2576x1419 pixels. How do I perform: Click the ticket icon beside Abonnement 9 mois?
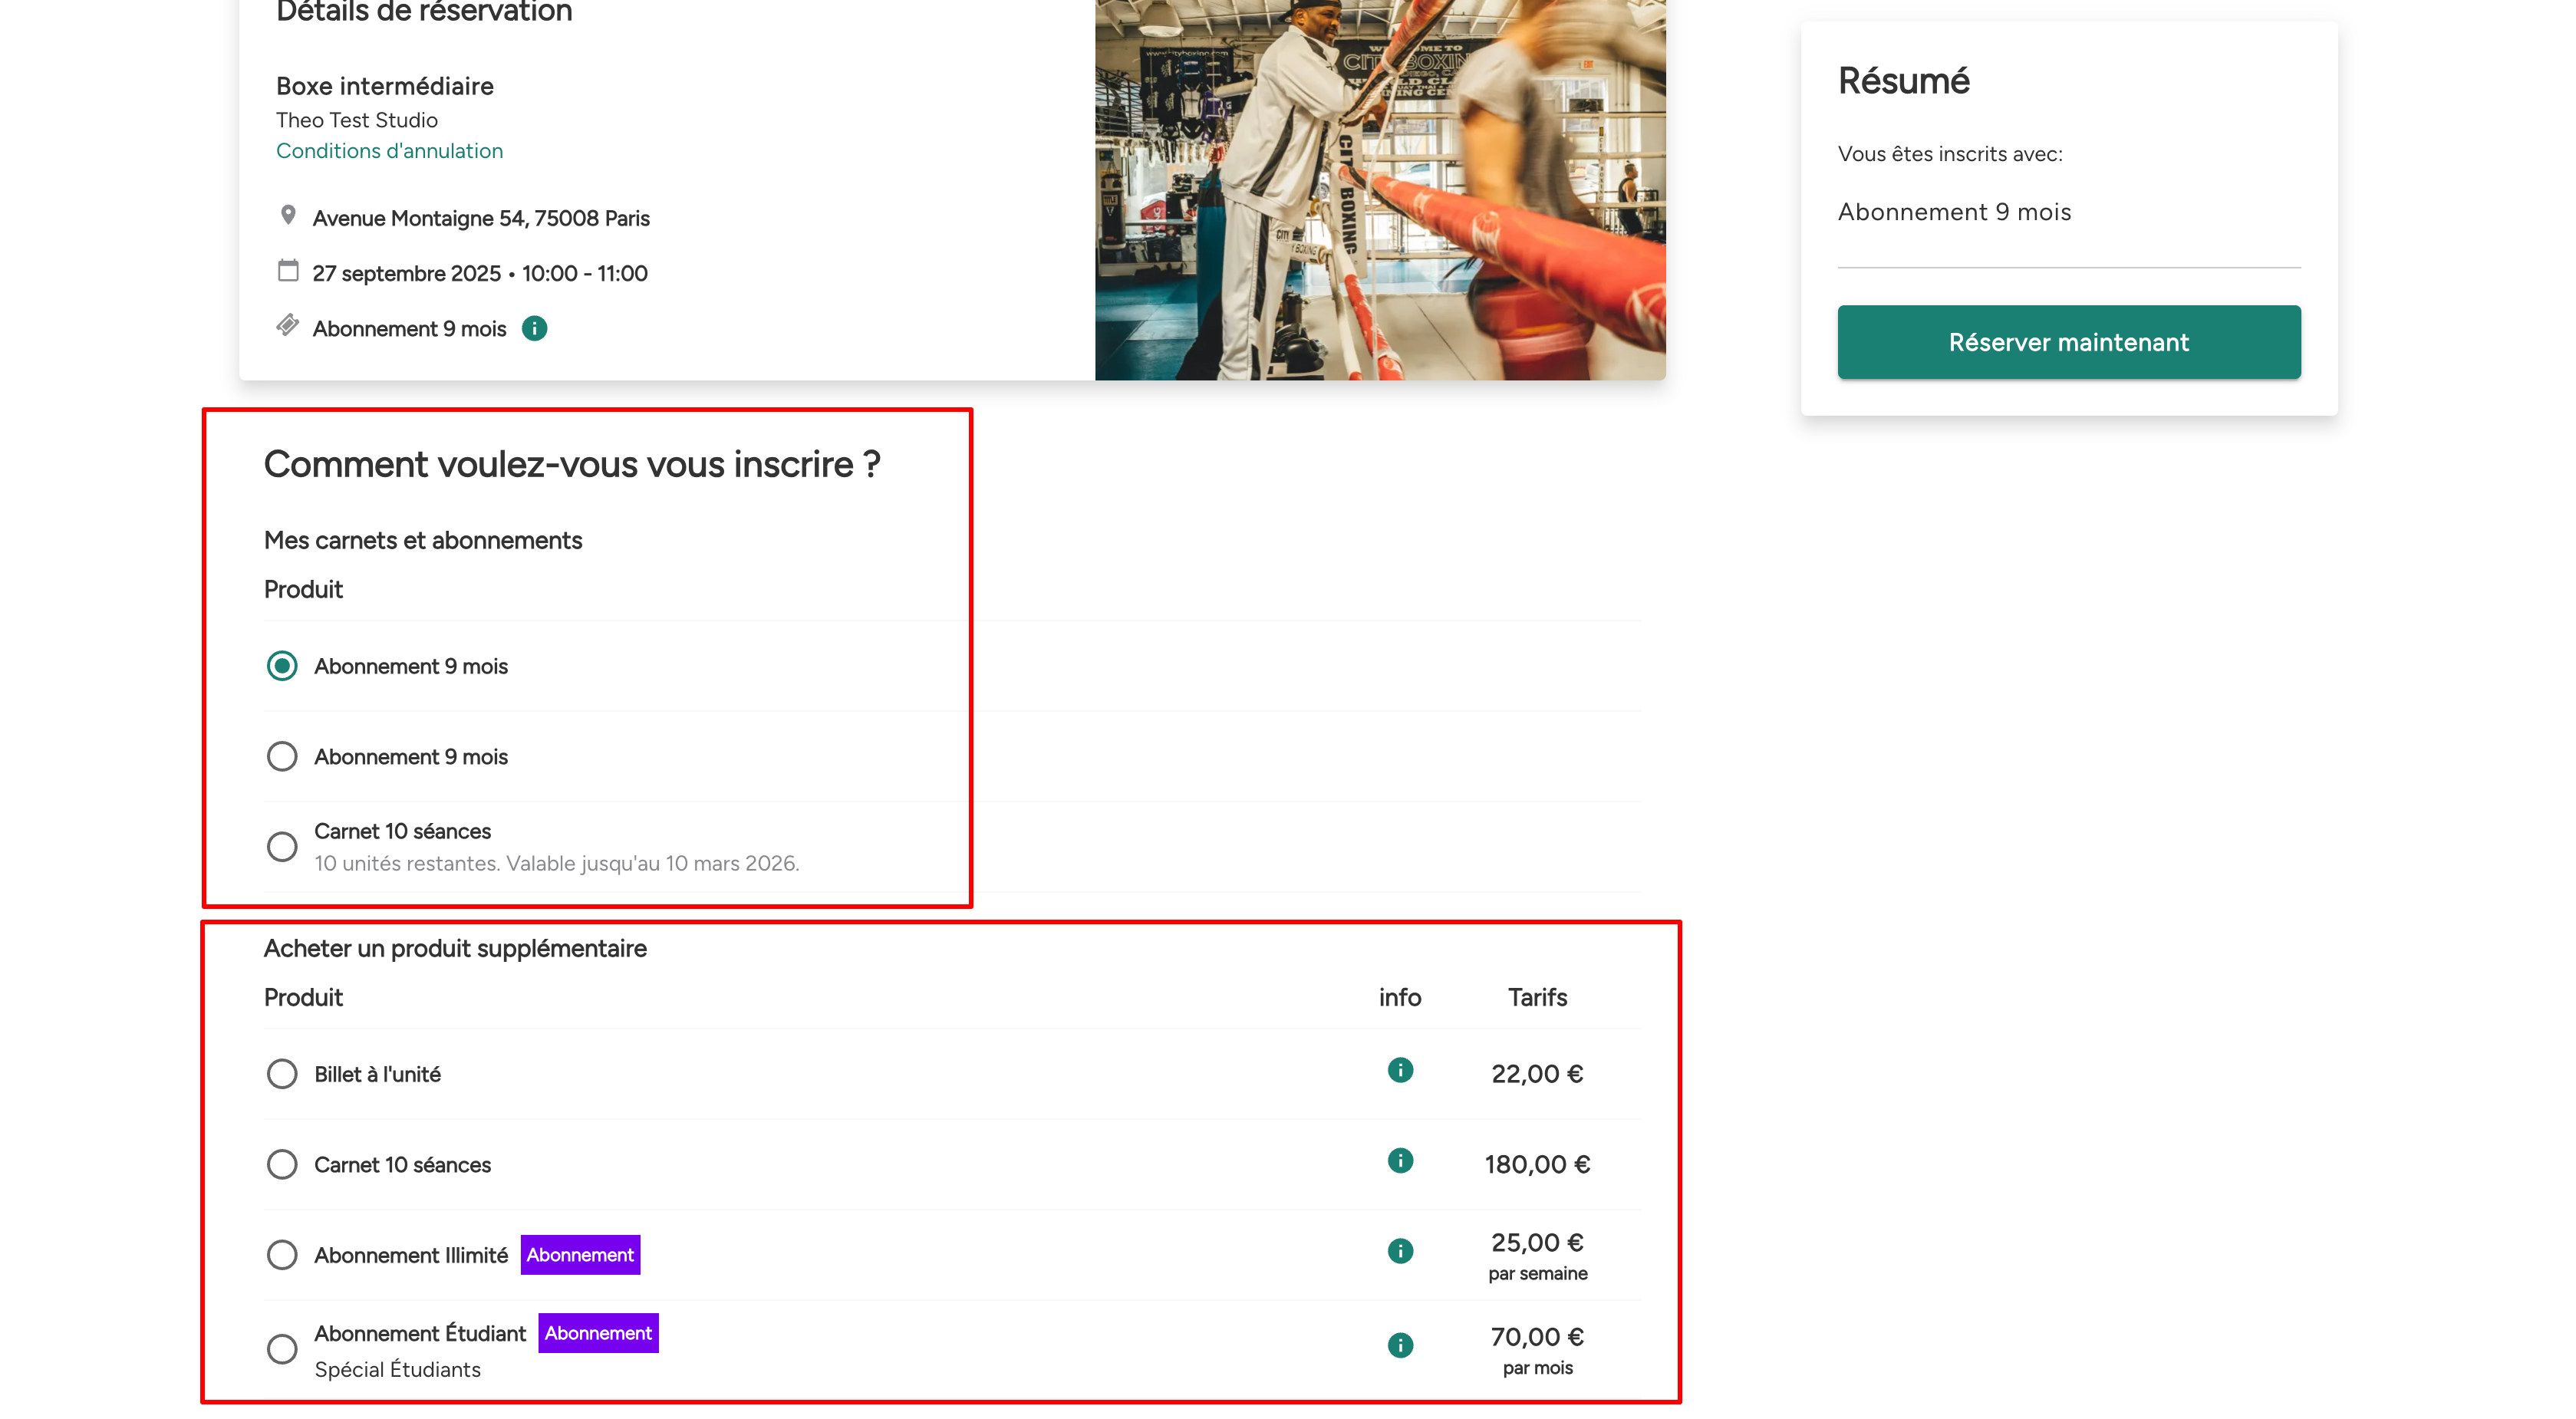[x=288, y=326]
